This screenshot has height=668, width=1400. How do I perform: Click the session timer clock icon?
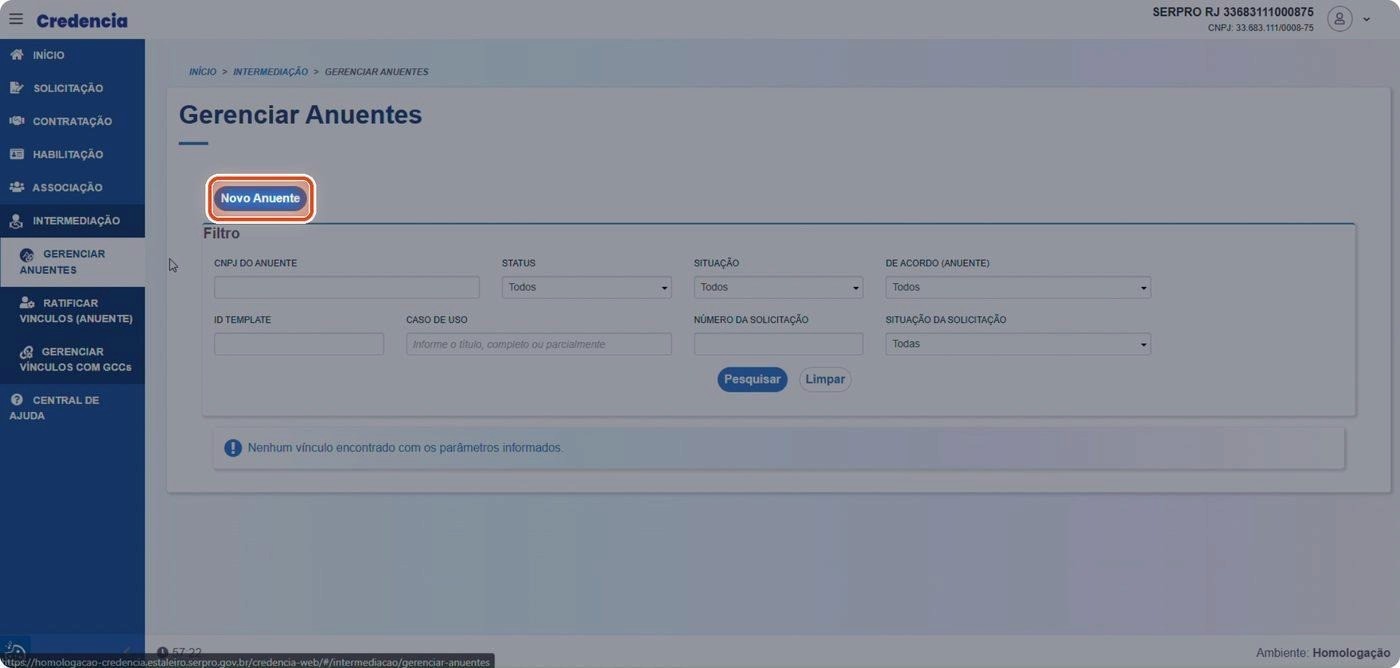[162, 652]
